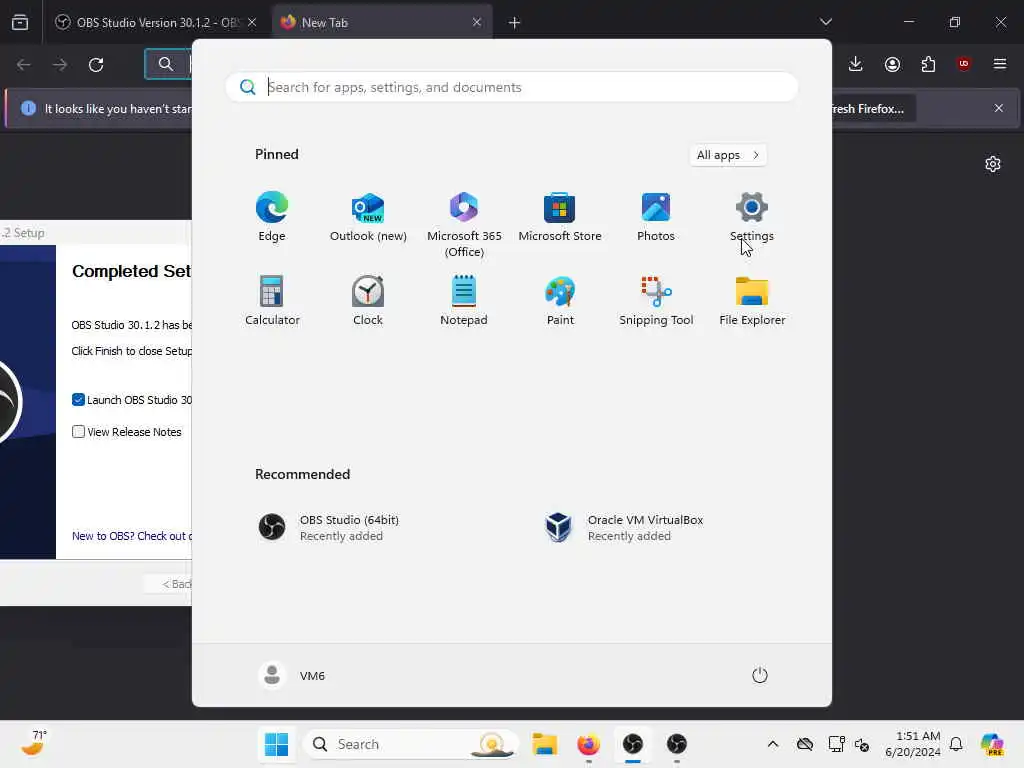1024x768 pixels.
Task: Click uBlock Origin toolbar icon
Action: [x=964, y=64]
